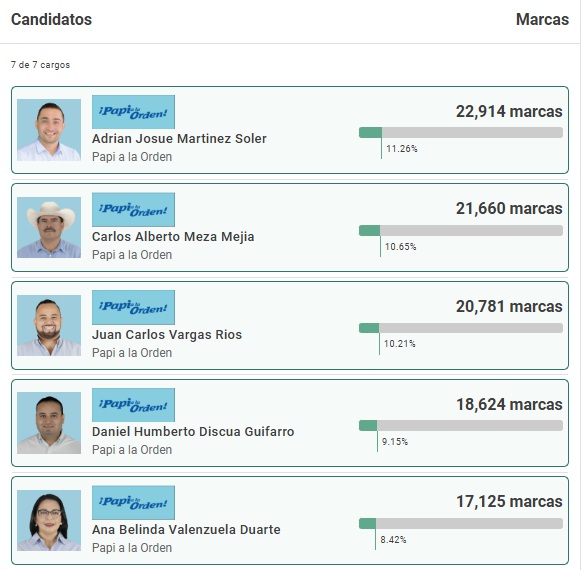Click Papi a la Orden logo above Daniel Humberto
Image resolution: width=581 pixels, height=570 pixels.
[x=133, y=405]
